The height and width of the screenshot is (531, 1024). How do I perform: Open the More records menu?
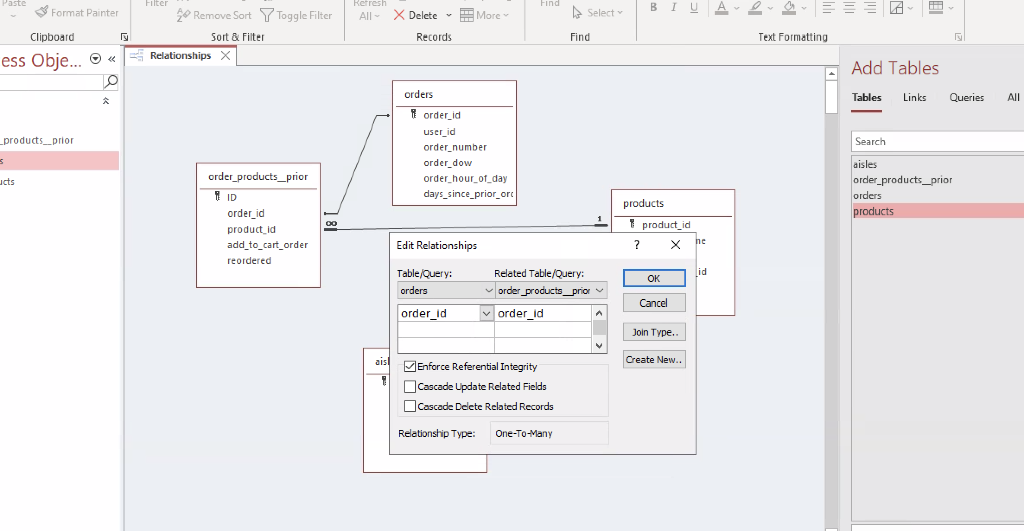pyautogui.click(x=484, y=15)
